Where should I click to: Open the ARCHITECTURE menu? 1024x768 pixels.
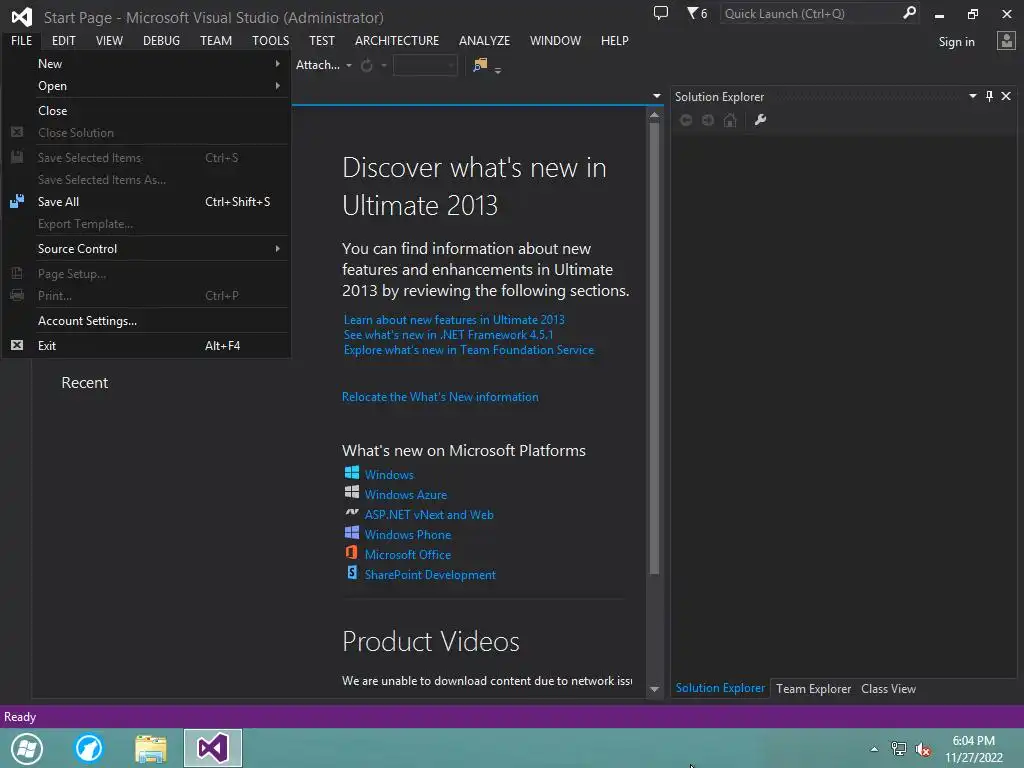pos(397,40)
